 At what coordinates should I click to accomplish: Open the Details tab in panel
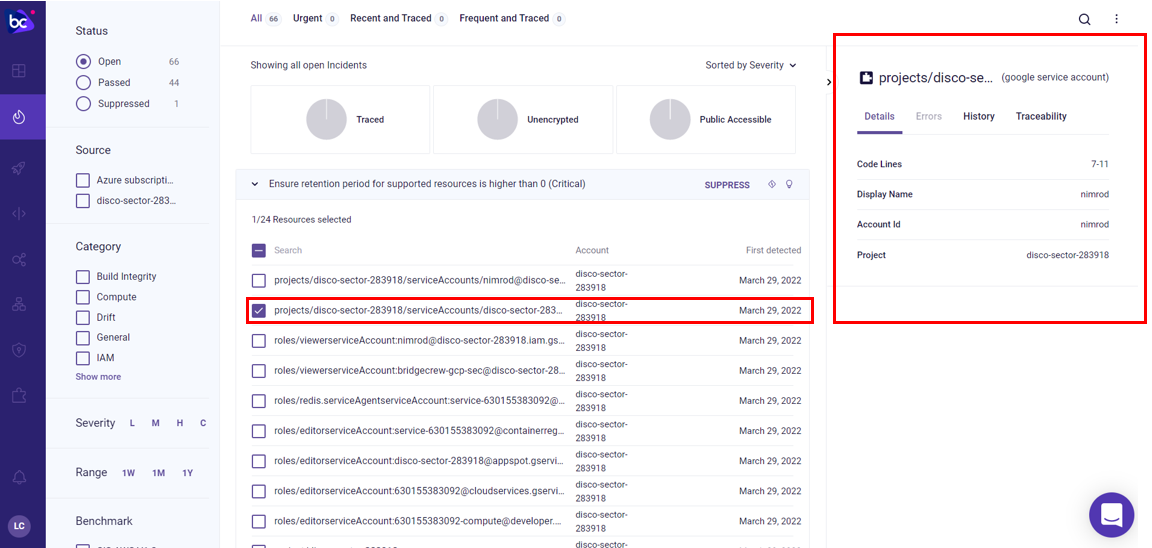point(879,117)
